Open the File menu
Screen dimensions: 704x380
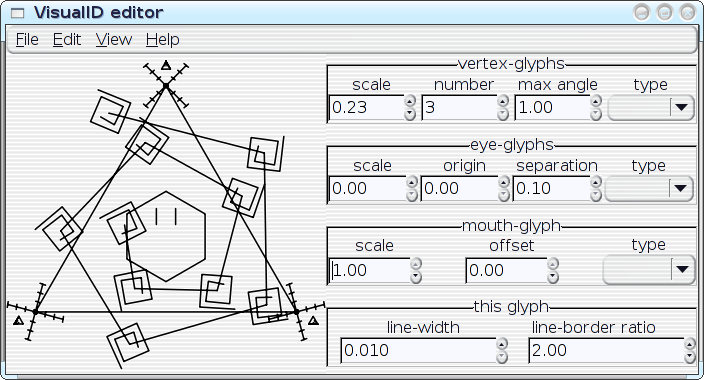pos(27,40)
